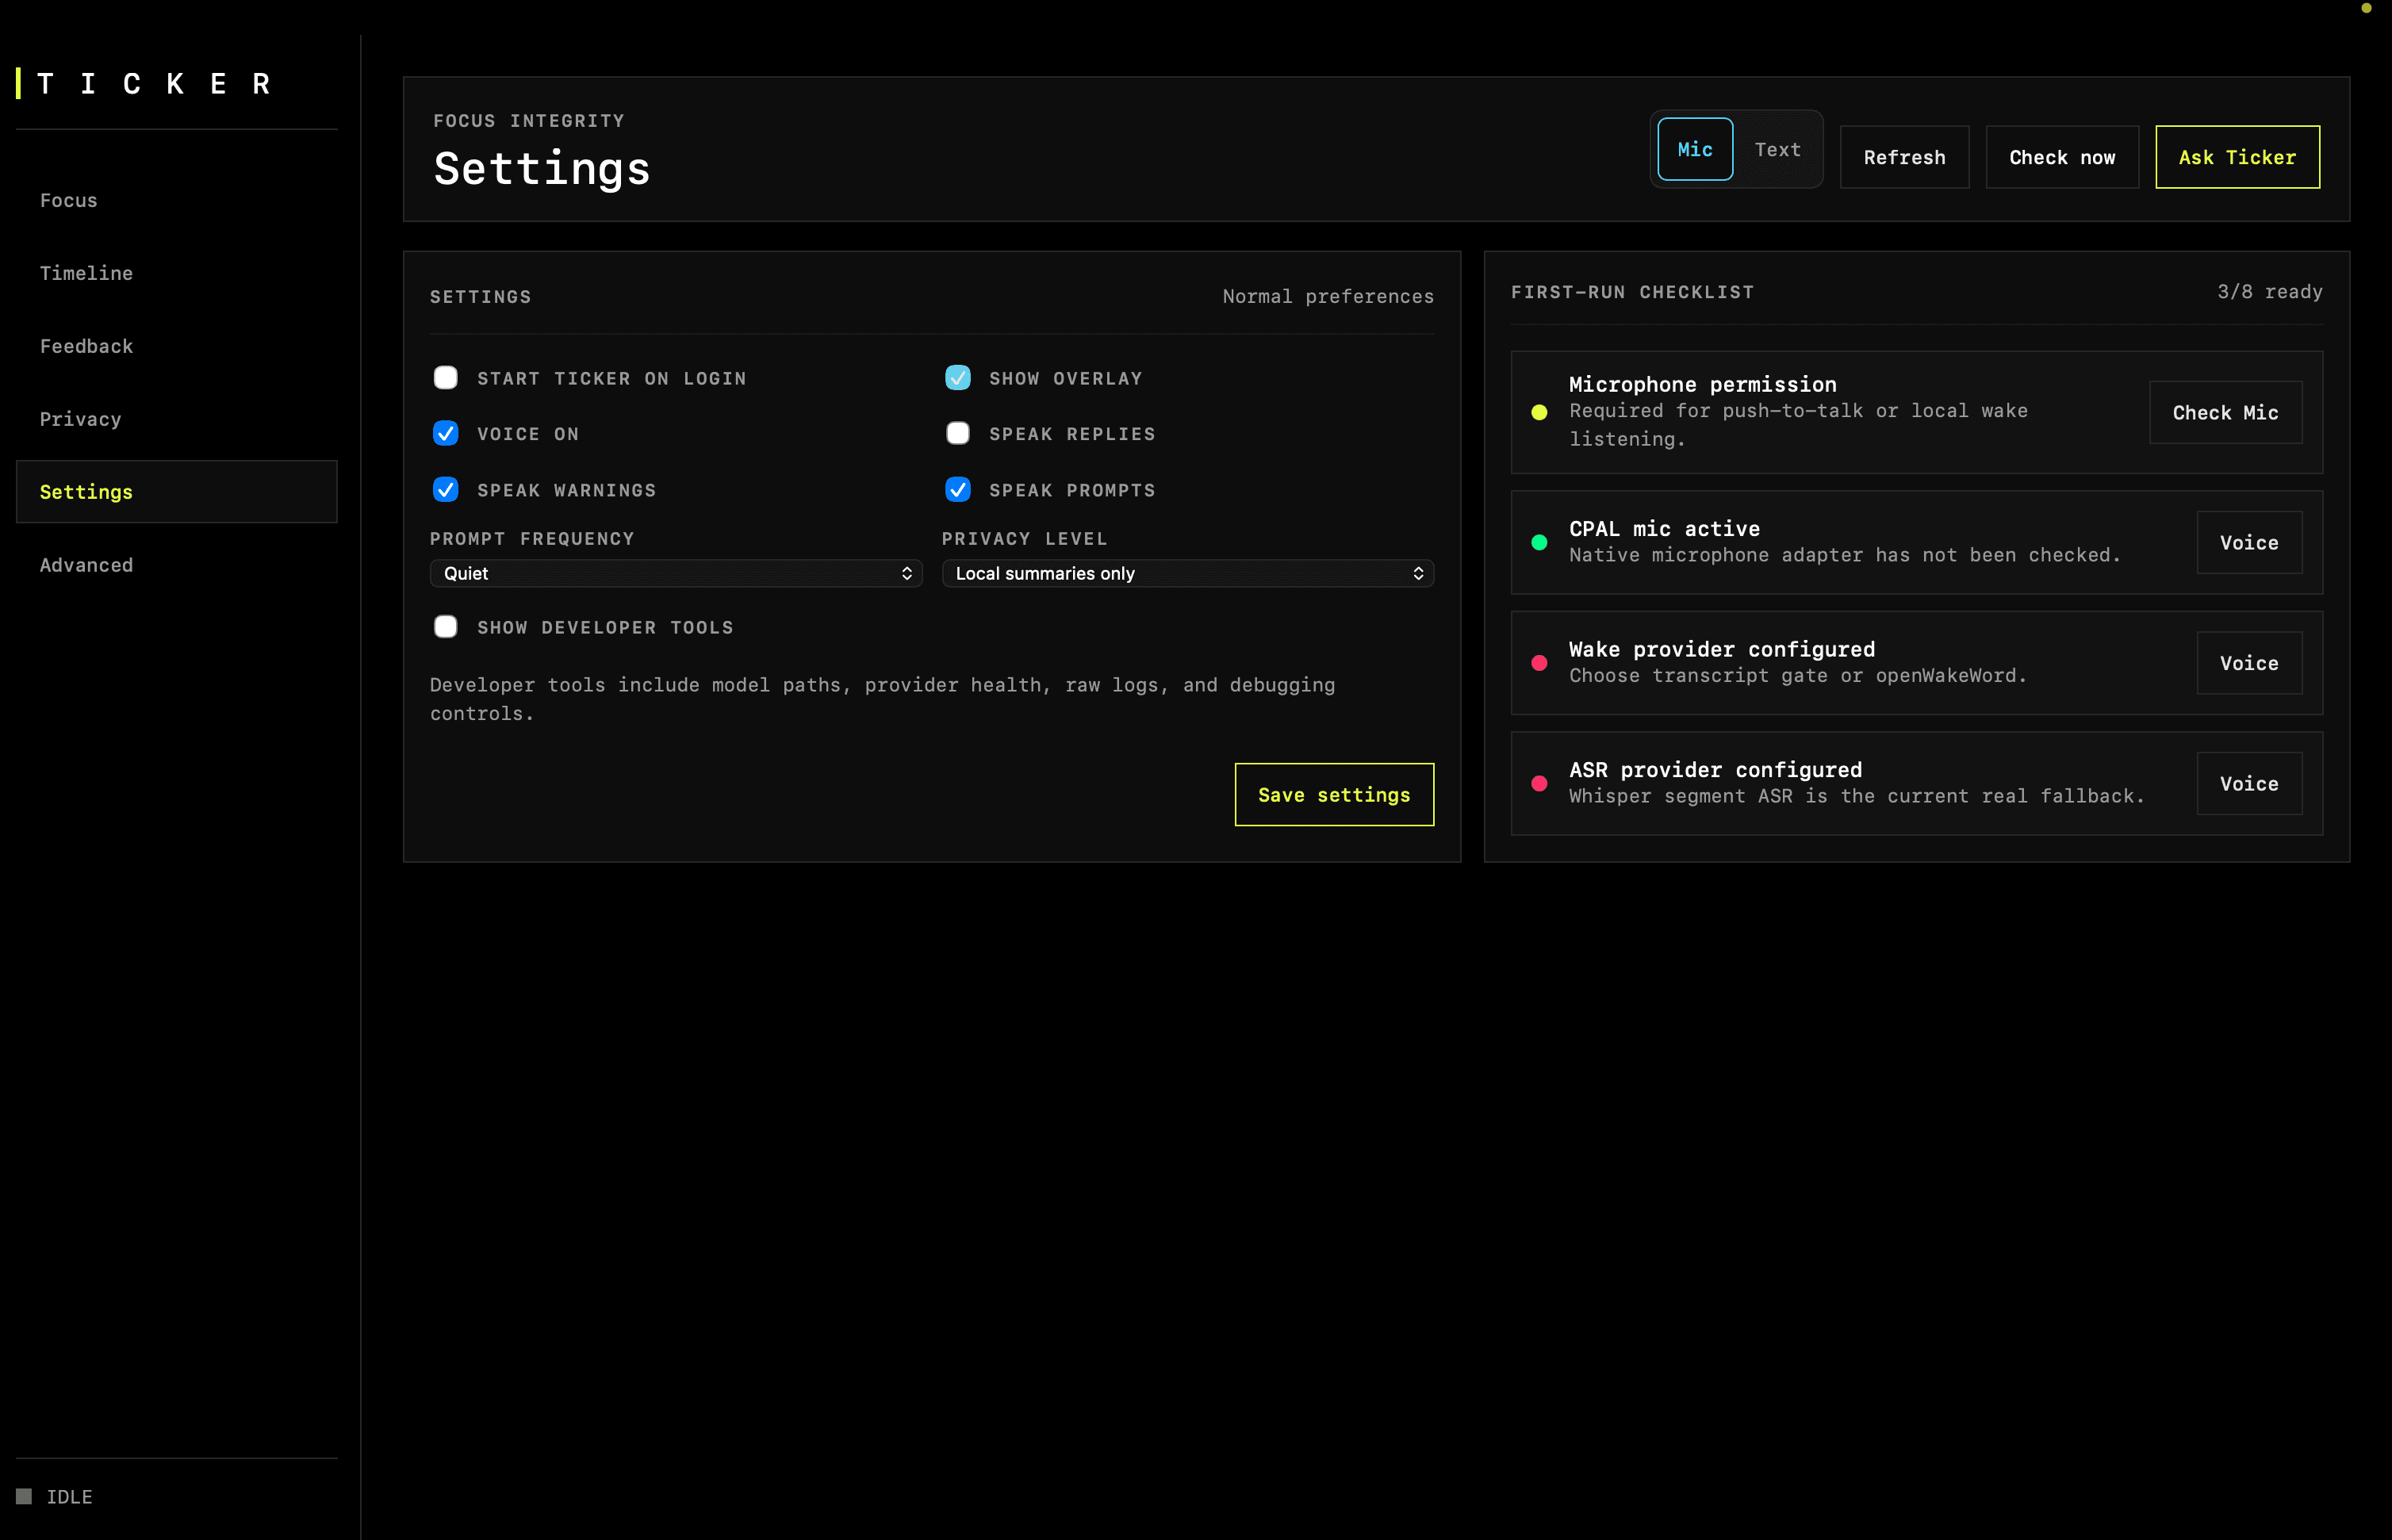Click the Refresh button
The height and width of the screenshot is (1540, 2392).
[1904, 157]
